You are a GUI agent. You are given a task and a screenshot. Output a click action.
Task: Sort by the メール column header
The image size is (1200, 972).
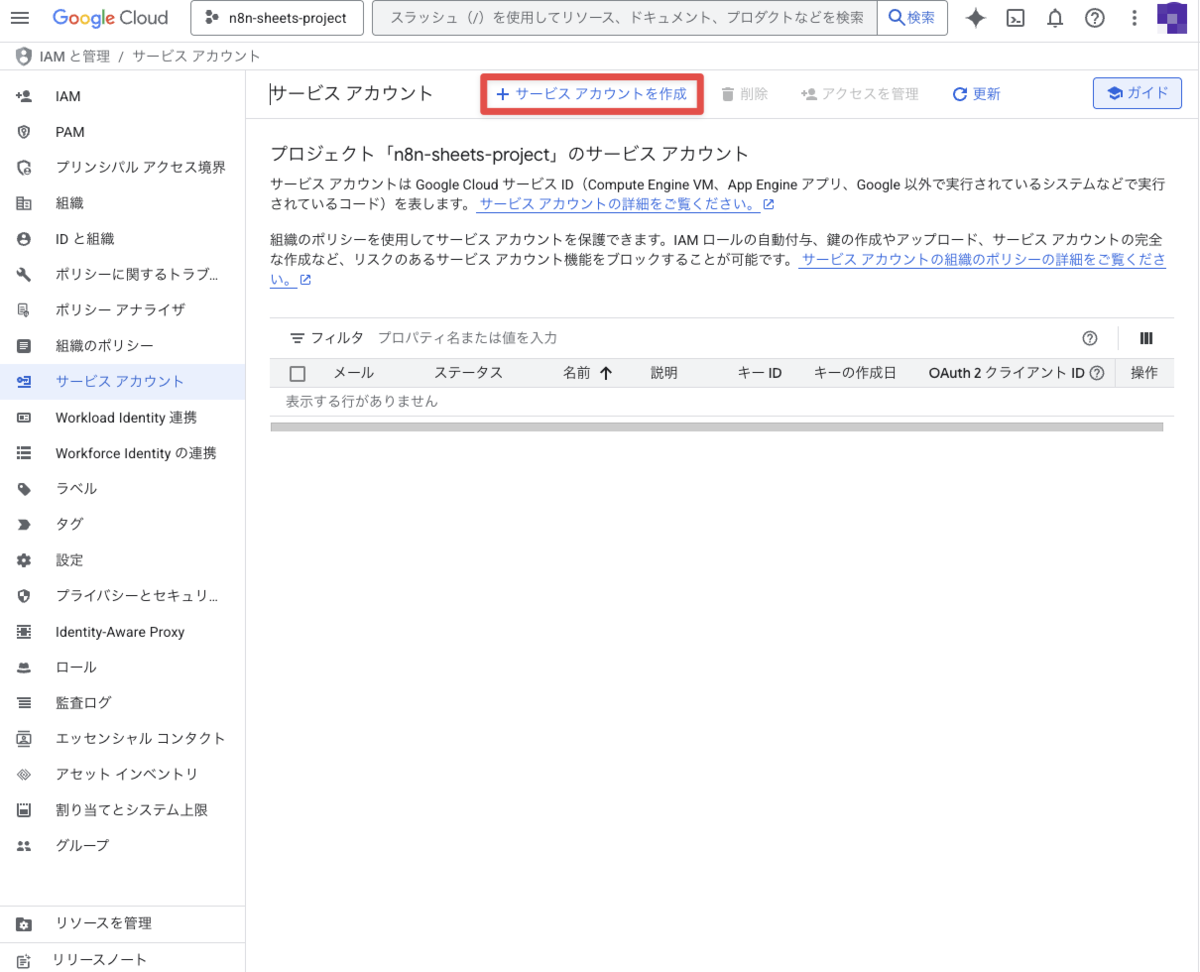coord(353,373)
